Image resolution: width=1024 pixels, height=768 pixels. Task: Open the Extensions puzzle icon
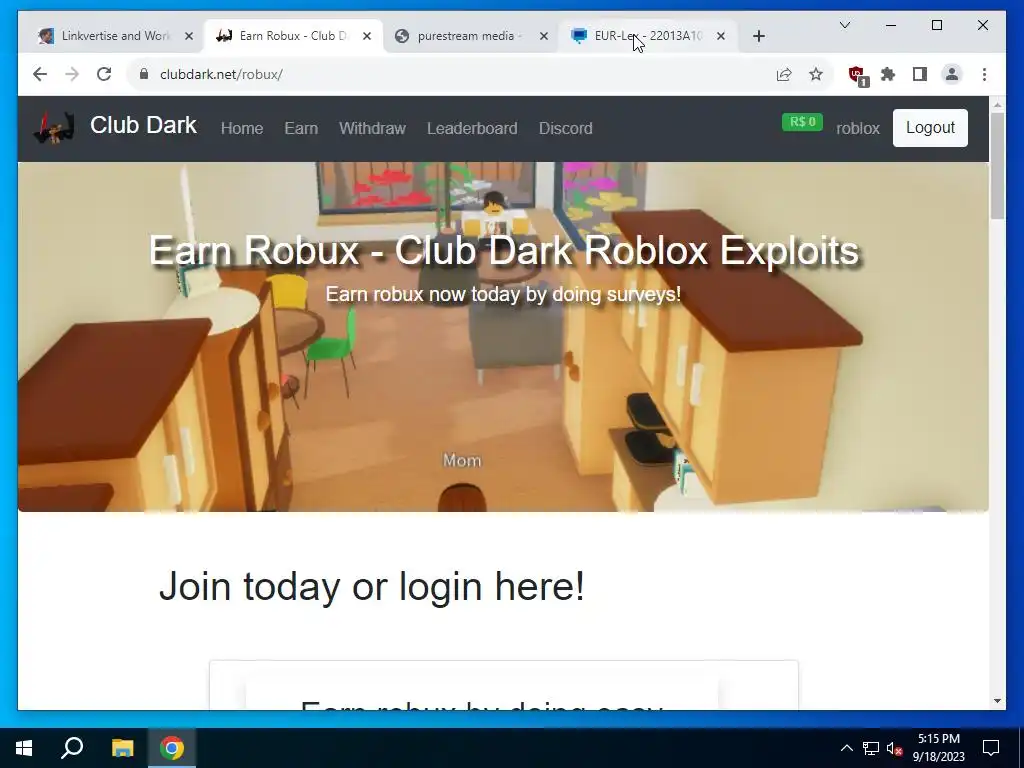pos(888,74)
